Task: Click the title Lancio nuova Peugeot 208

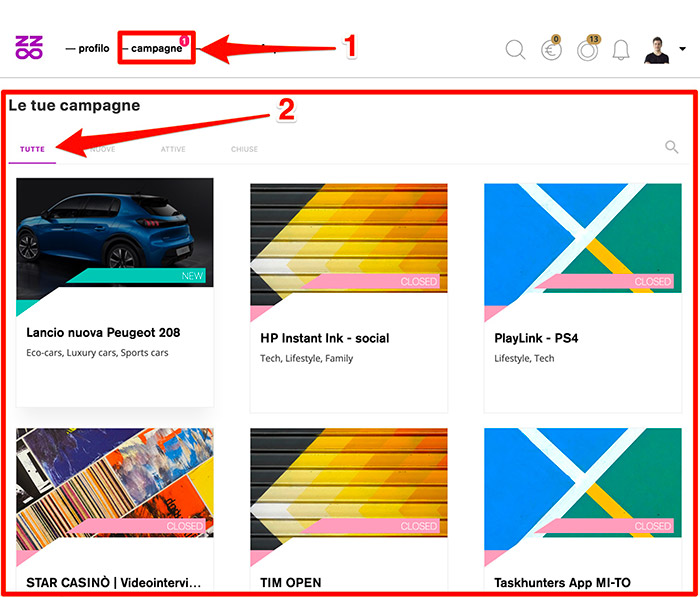Action: [103, 333]
